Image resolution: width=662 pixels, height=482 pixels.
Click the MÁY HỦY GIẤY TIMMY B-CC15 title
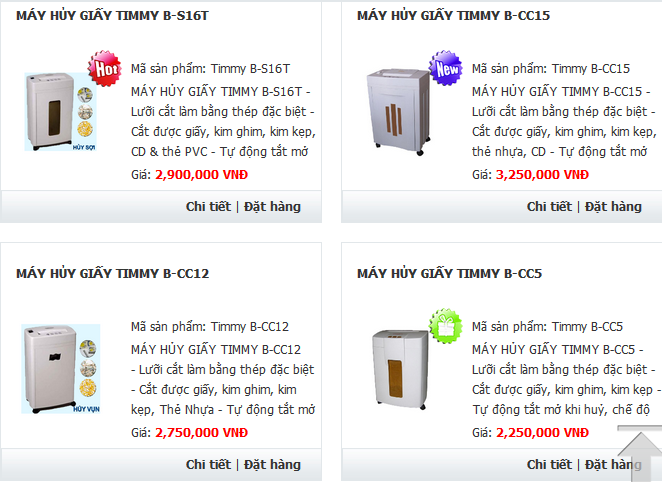click(453, 16)
